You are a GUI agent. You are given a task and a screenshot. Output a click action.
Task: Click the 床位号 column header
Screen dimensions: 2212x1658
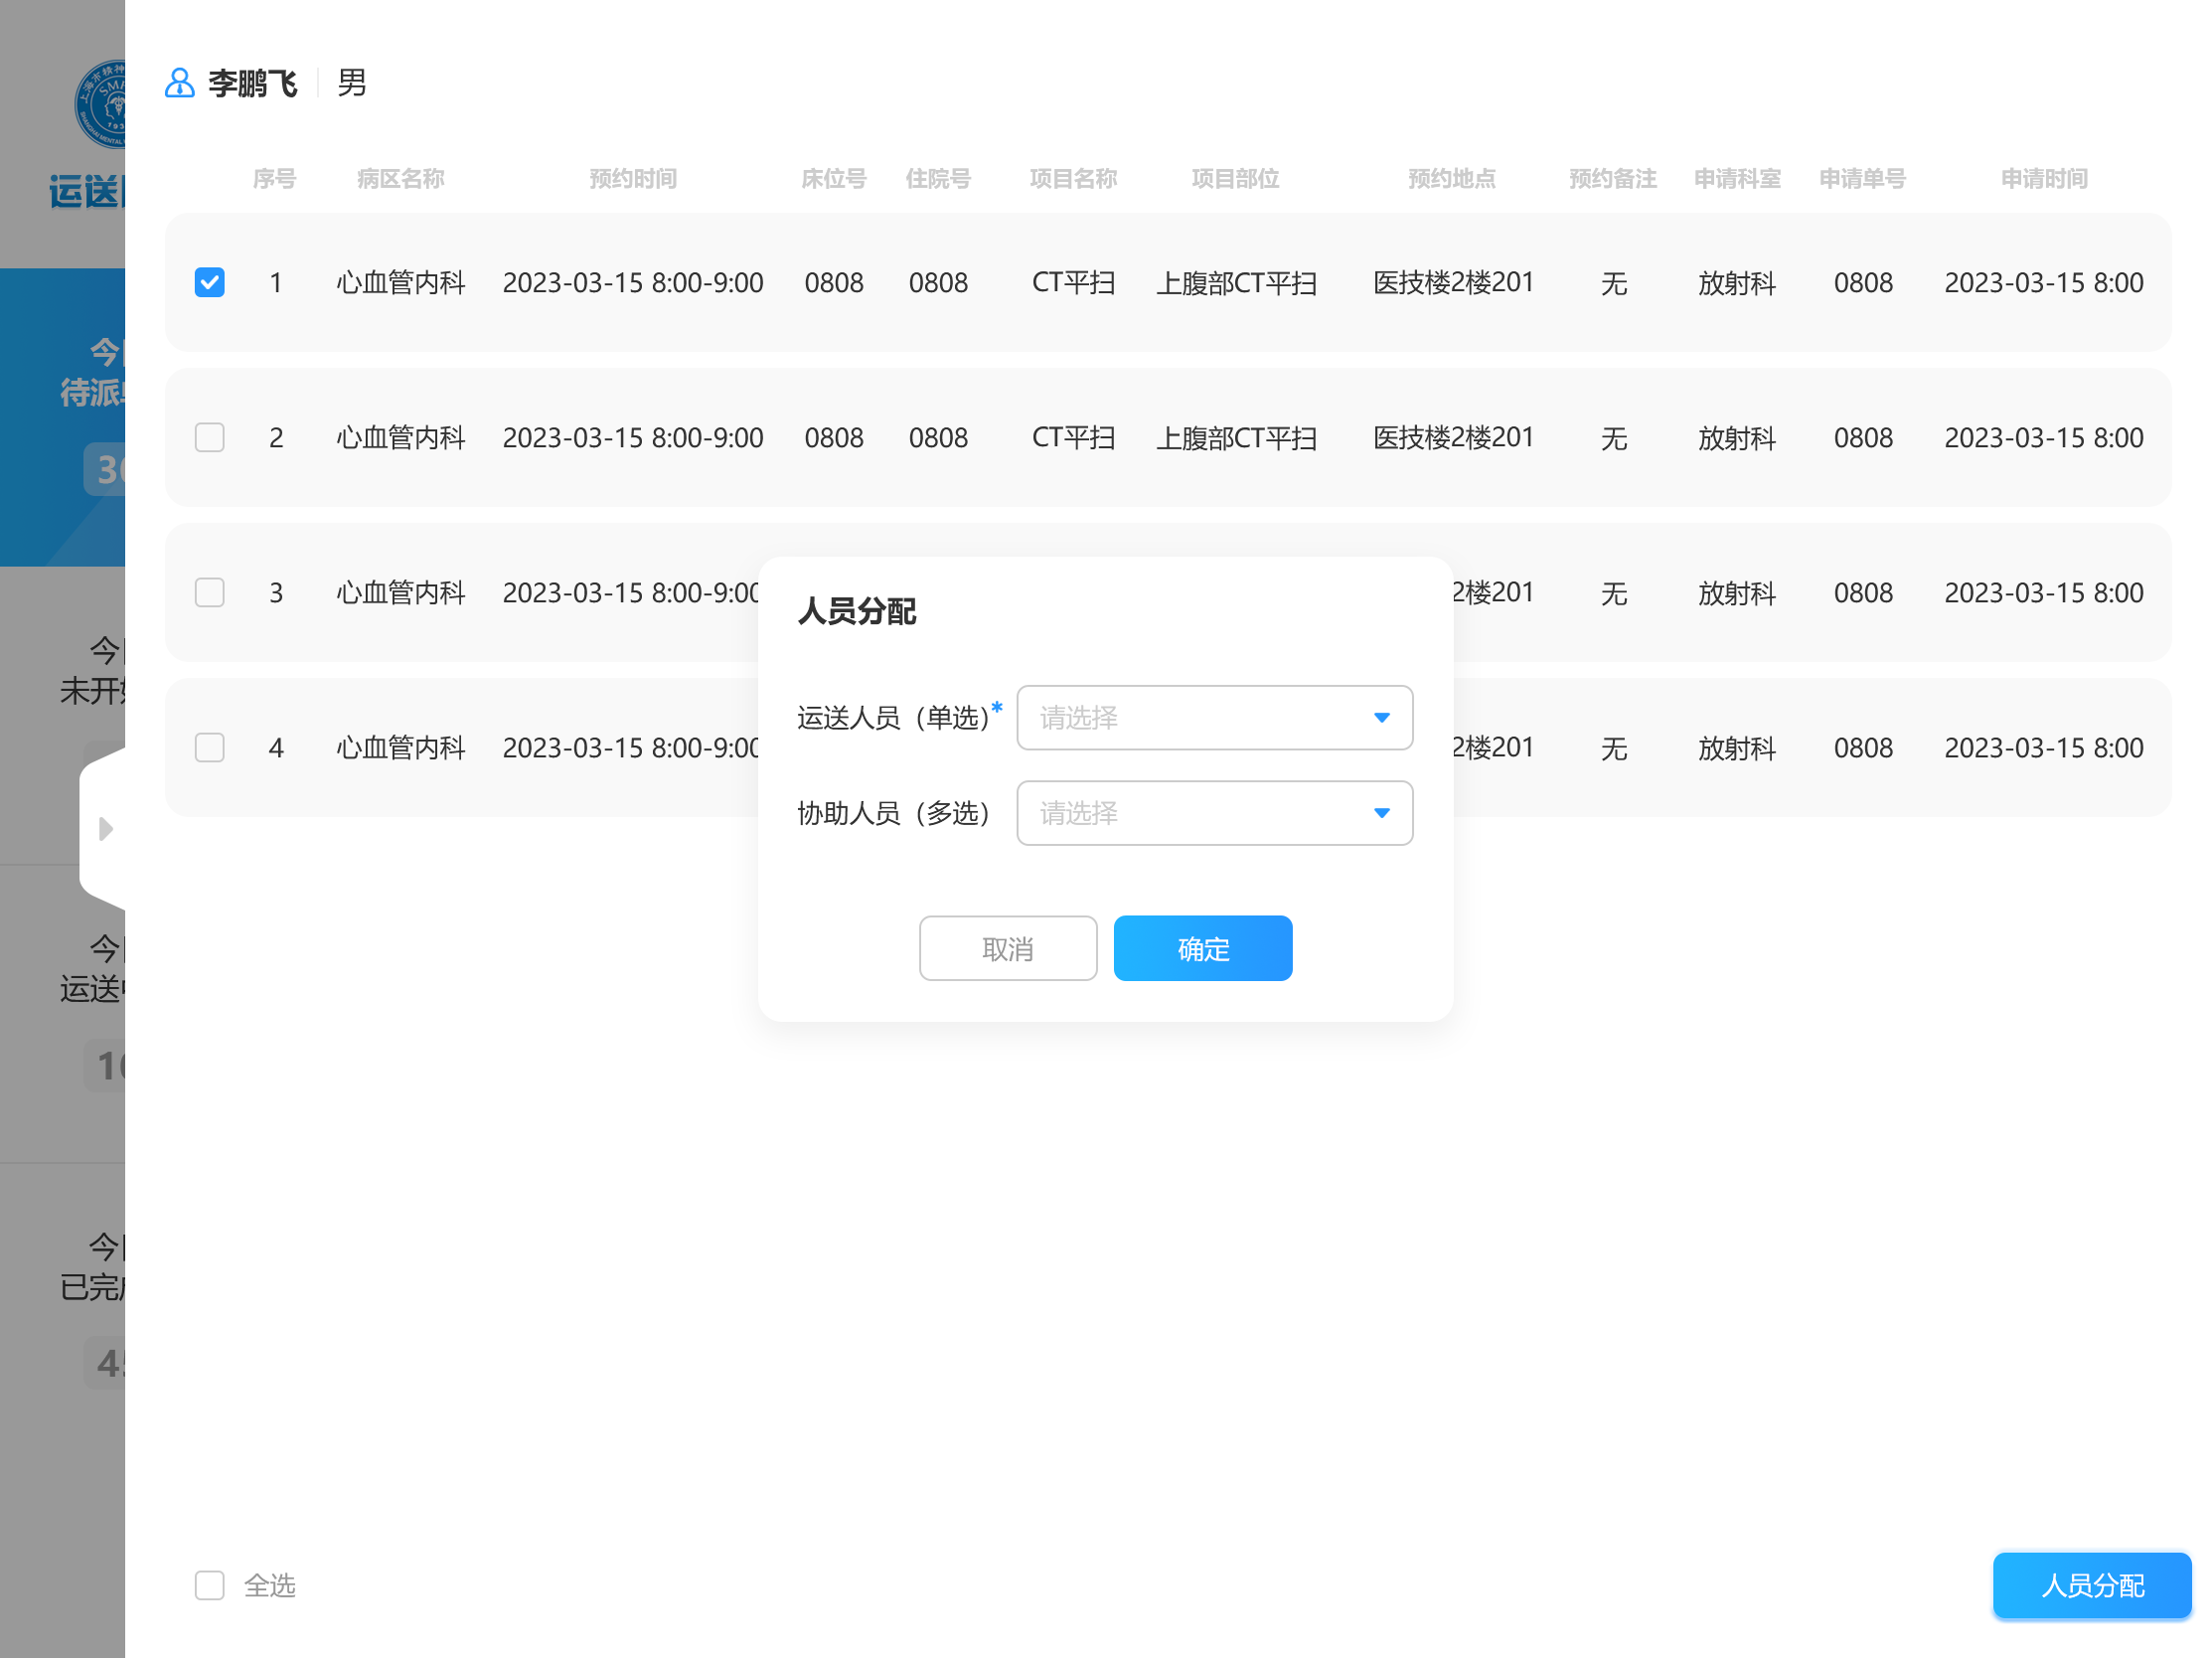(x=833, y=179)
